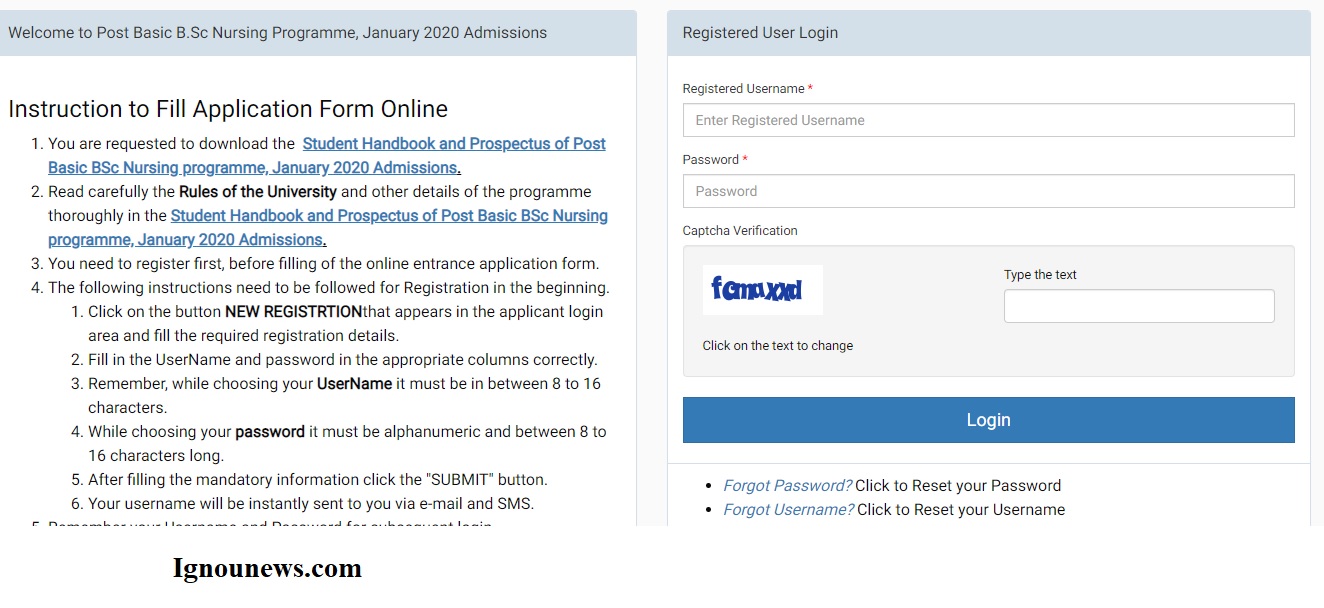Click the Instruction to Fill Application Form heading
The height and width of the screenshot is (608, 1324).
coord(228,109)
